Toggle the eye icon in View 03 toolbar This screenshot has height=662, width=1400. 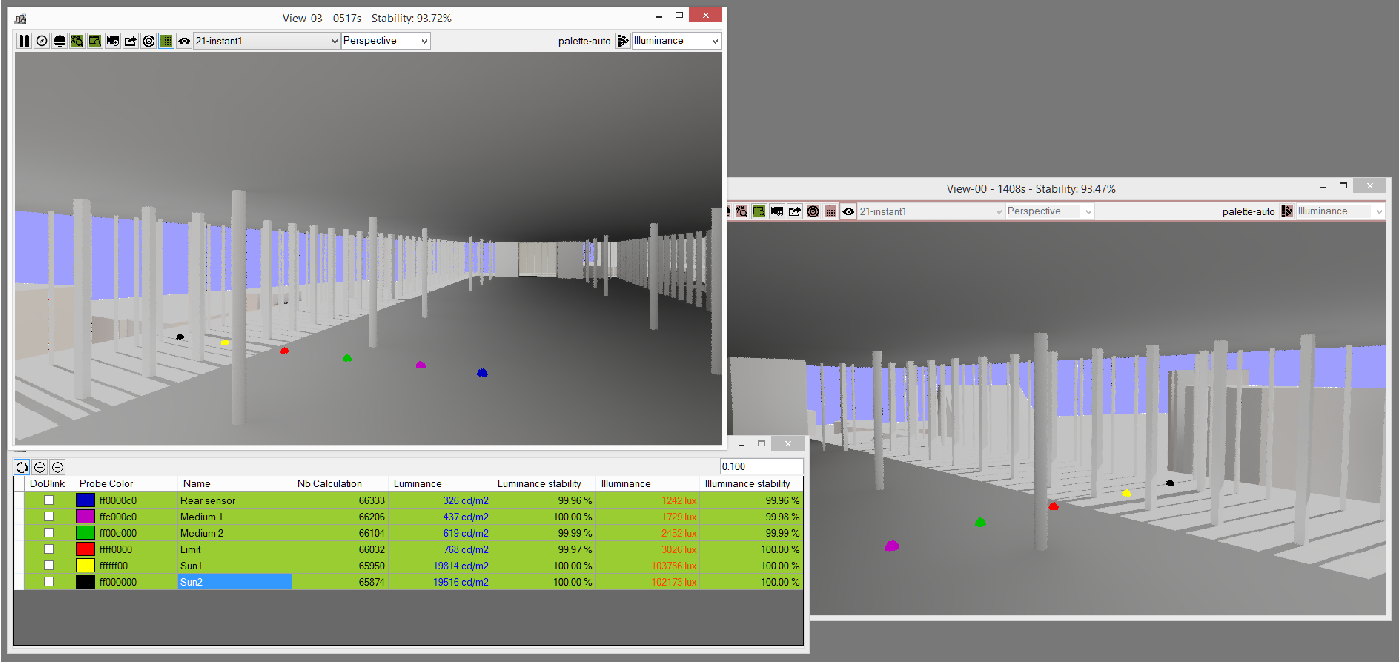click(x=184, y=41)
